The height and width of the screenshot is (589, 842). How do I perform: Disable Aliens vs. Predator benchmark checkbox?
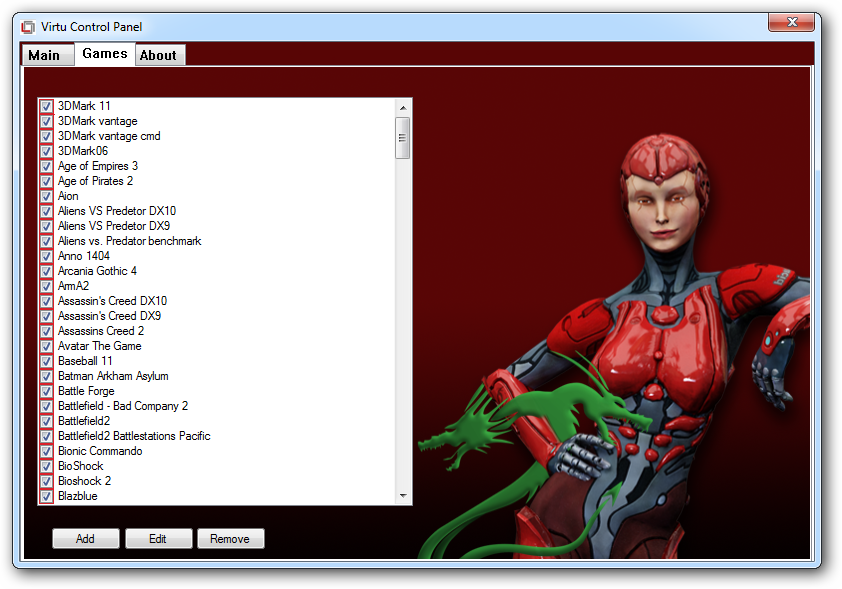pos(47,241)
